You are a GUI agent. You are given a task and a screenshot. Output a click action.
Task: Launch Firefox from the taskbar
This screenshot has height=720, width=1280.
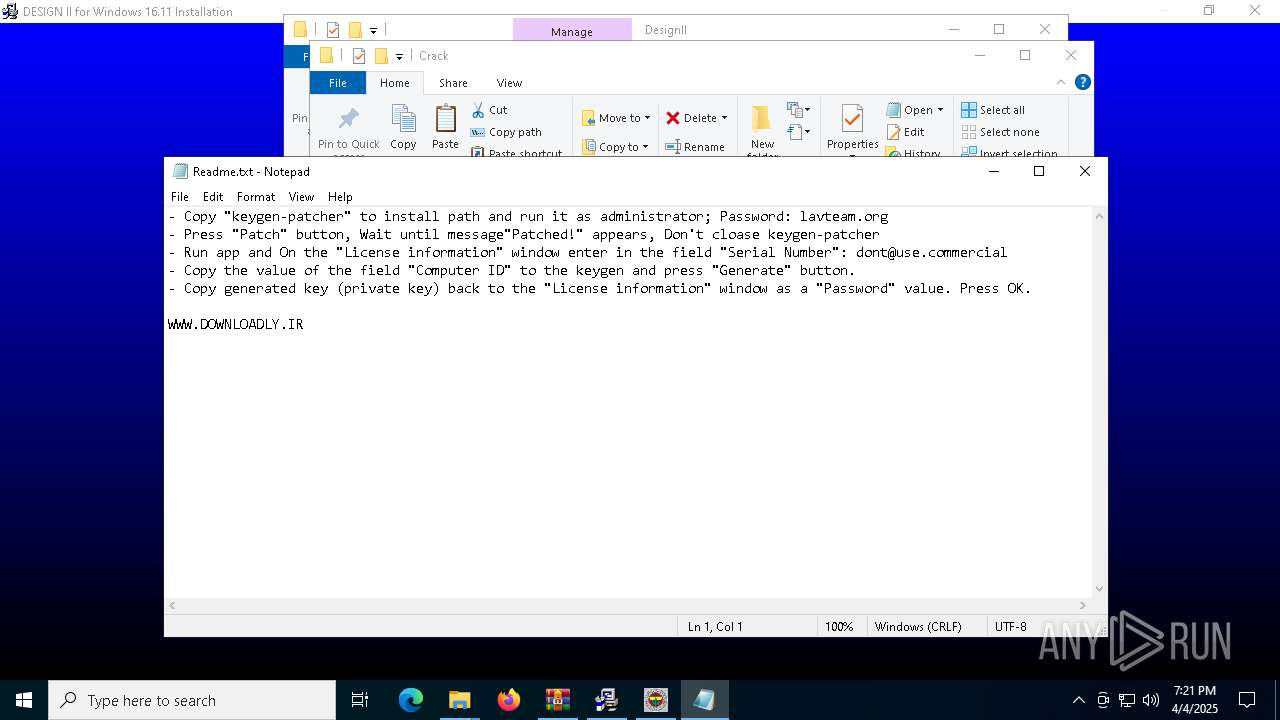(x=509, y=700)
